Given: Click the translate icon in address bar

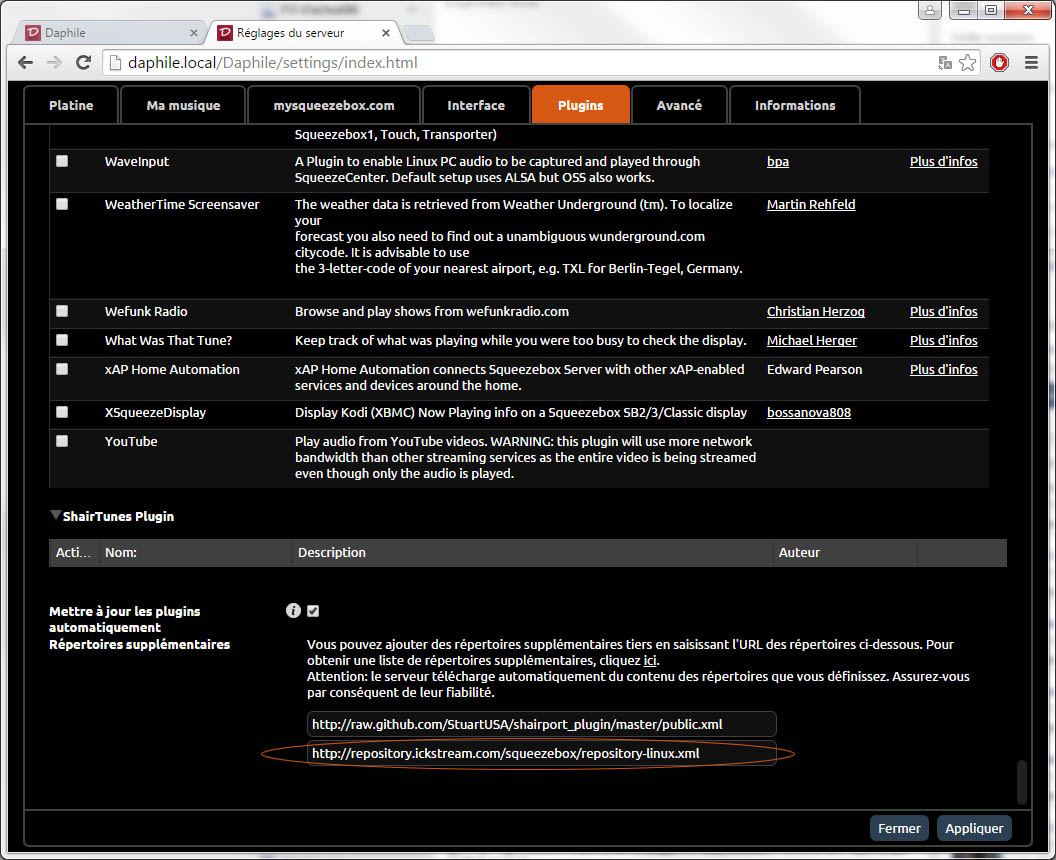Looking at the screenshot, I should [x=945, y=63].
